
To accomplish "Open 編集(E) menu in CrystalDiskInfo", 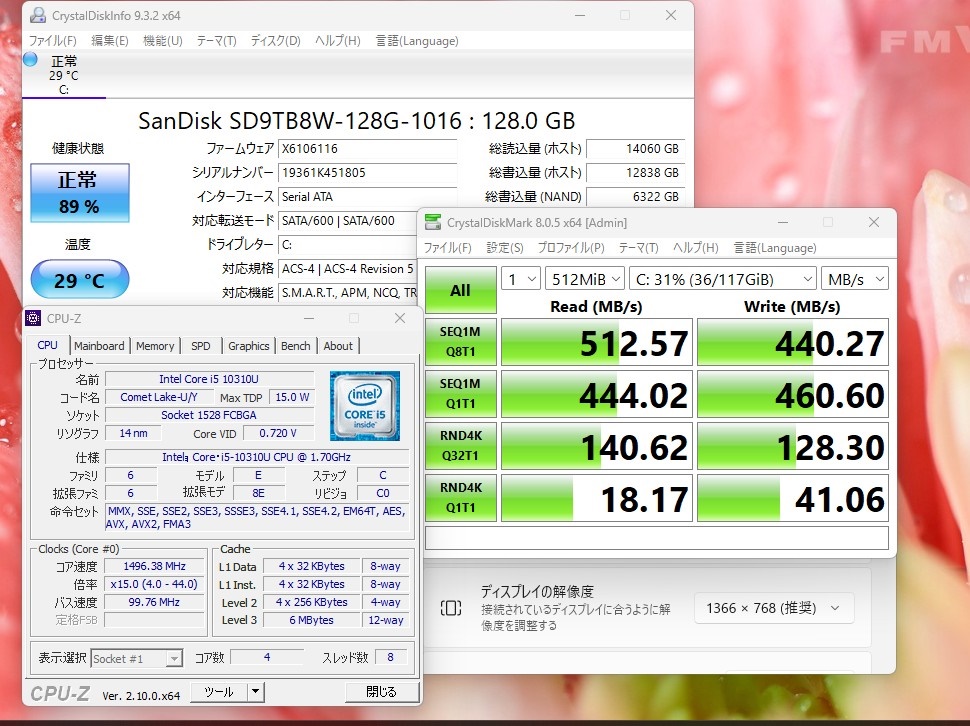I will [x=109, y=41].
